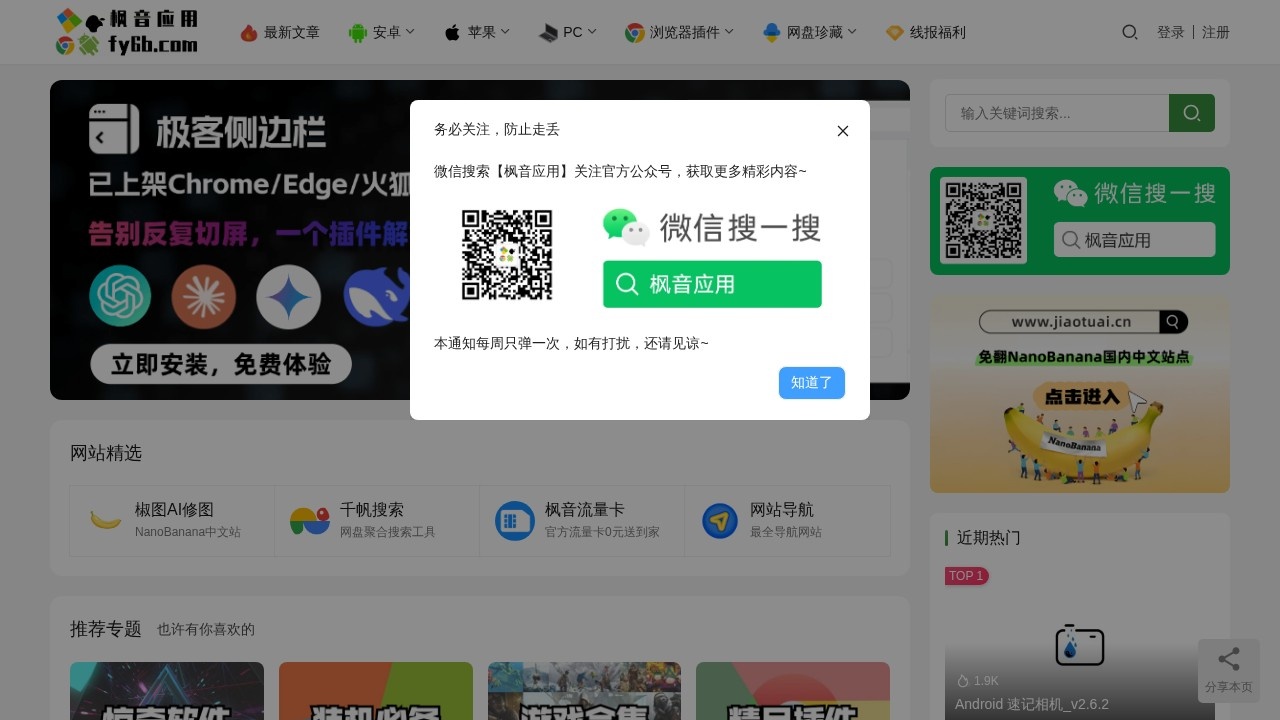Click the 分享本页 share button
Viewport: 1280px width, 720px height.
tap(1229, 670)
